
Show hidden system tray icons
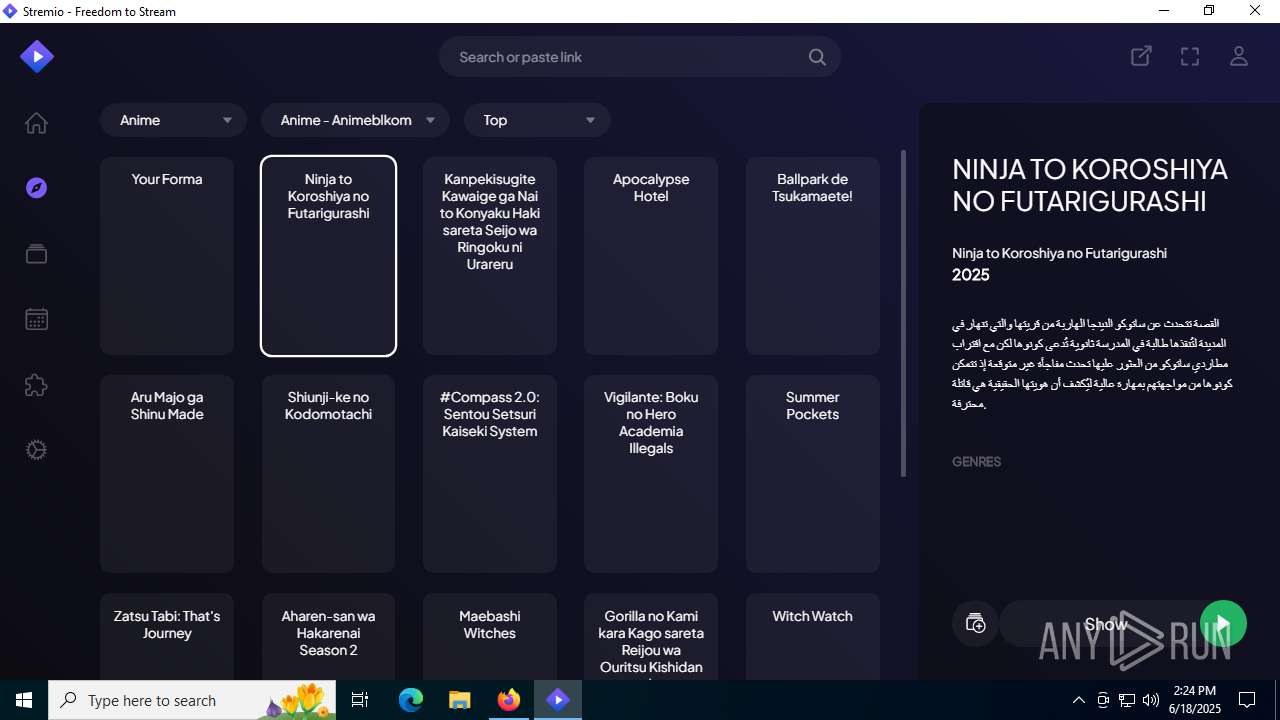click(x=1078, y=700)
